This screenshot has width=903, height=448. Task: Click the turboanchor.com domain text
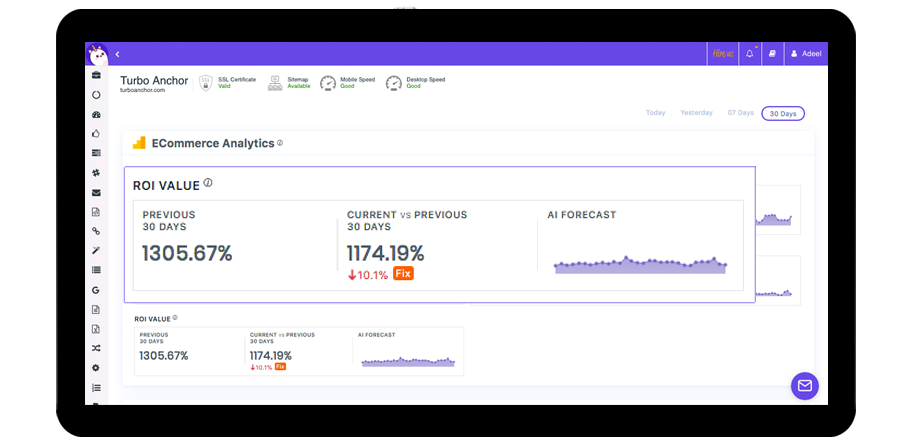point(143,90)
